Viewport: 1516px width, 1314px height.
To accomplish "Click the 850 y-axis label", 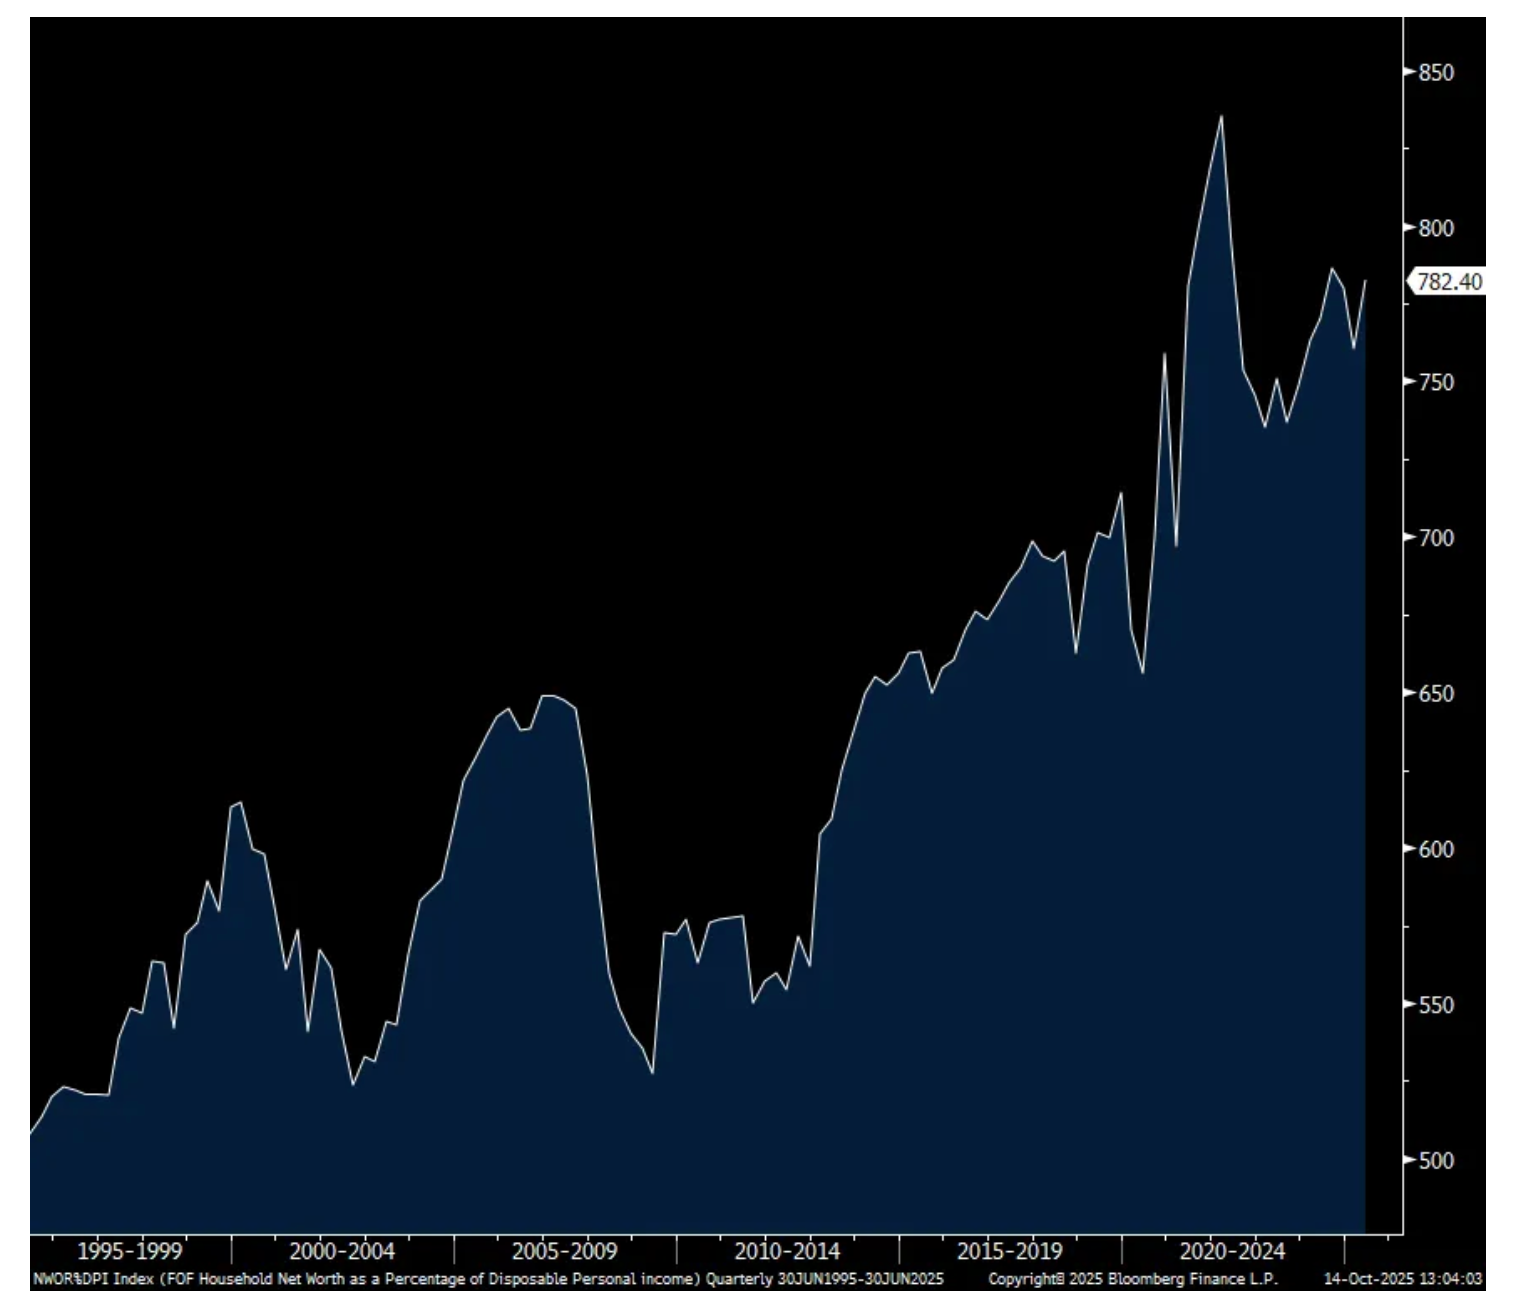I will coord(1435,73).
